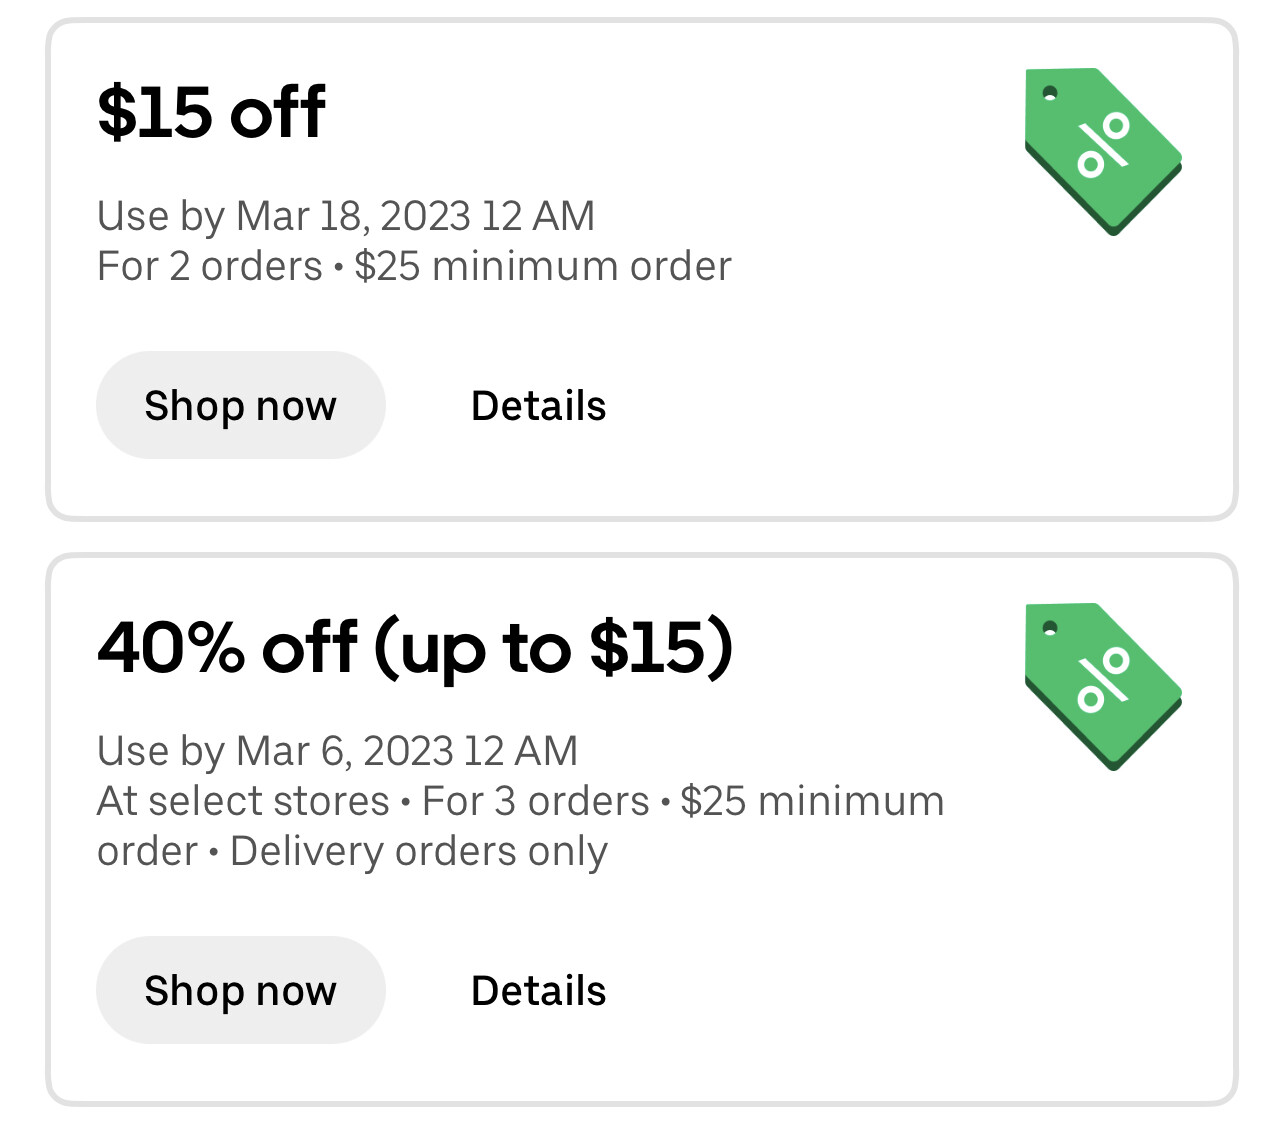The image size is (1284, 1121).
Task: Open Details for the $15 off offer
Action: tap(538, 405)
